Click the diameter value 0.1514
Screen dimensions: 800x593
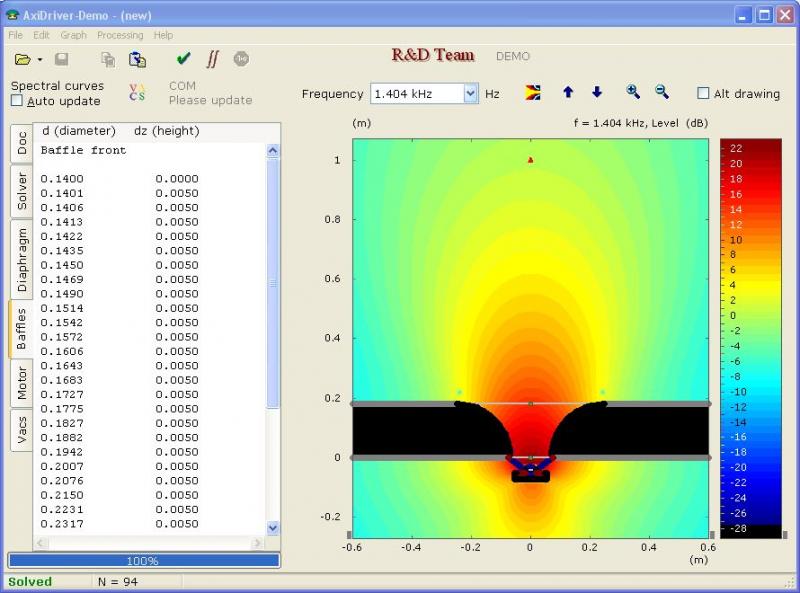coord(62,308)
